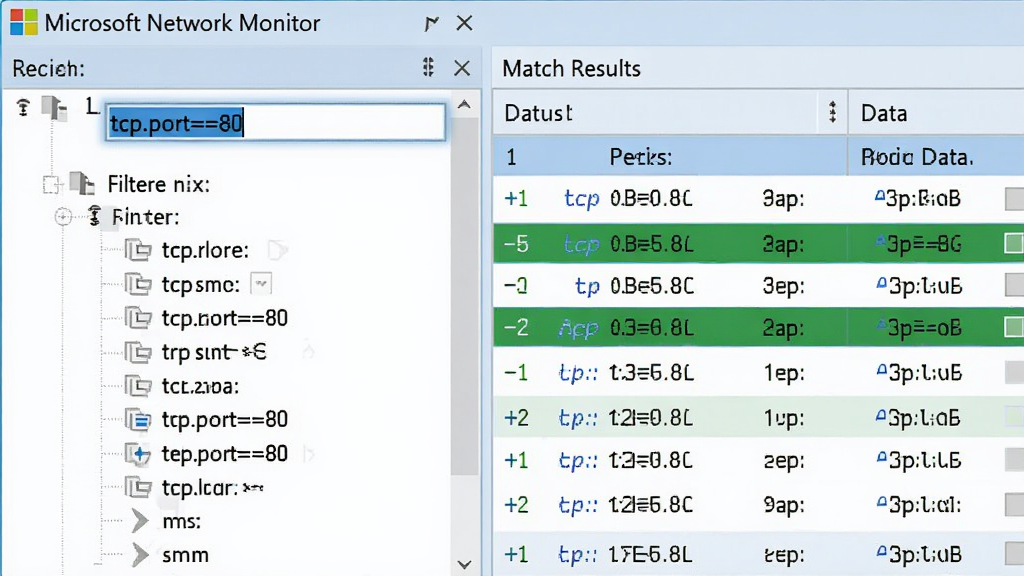Image resolution: width=1024 pixels, height=576 pixels.
Task: Select the +1 tcp 0.B=0.8C row
Action: coord(758,198)
